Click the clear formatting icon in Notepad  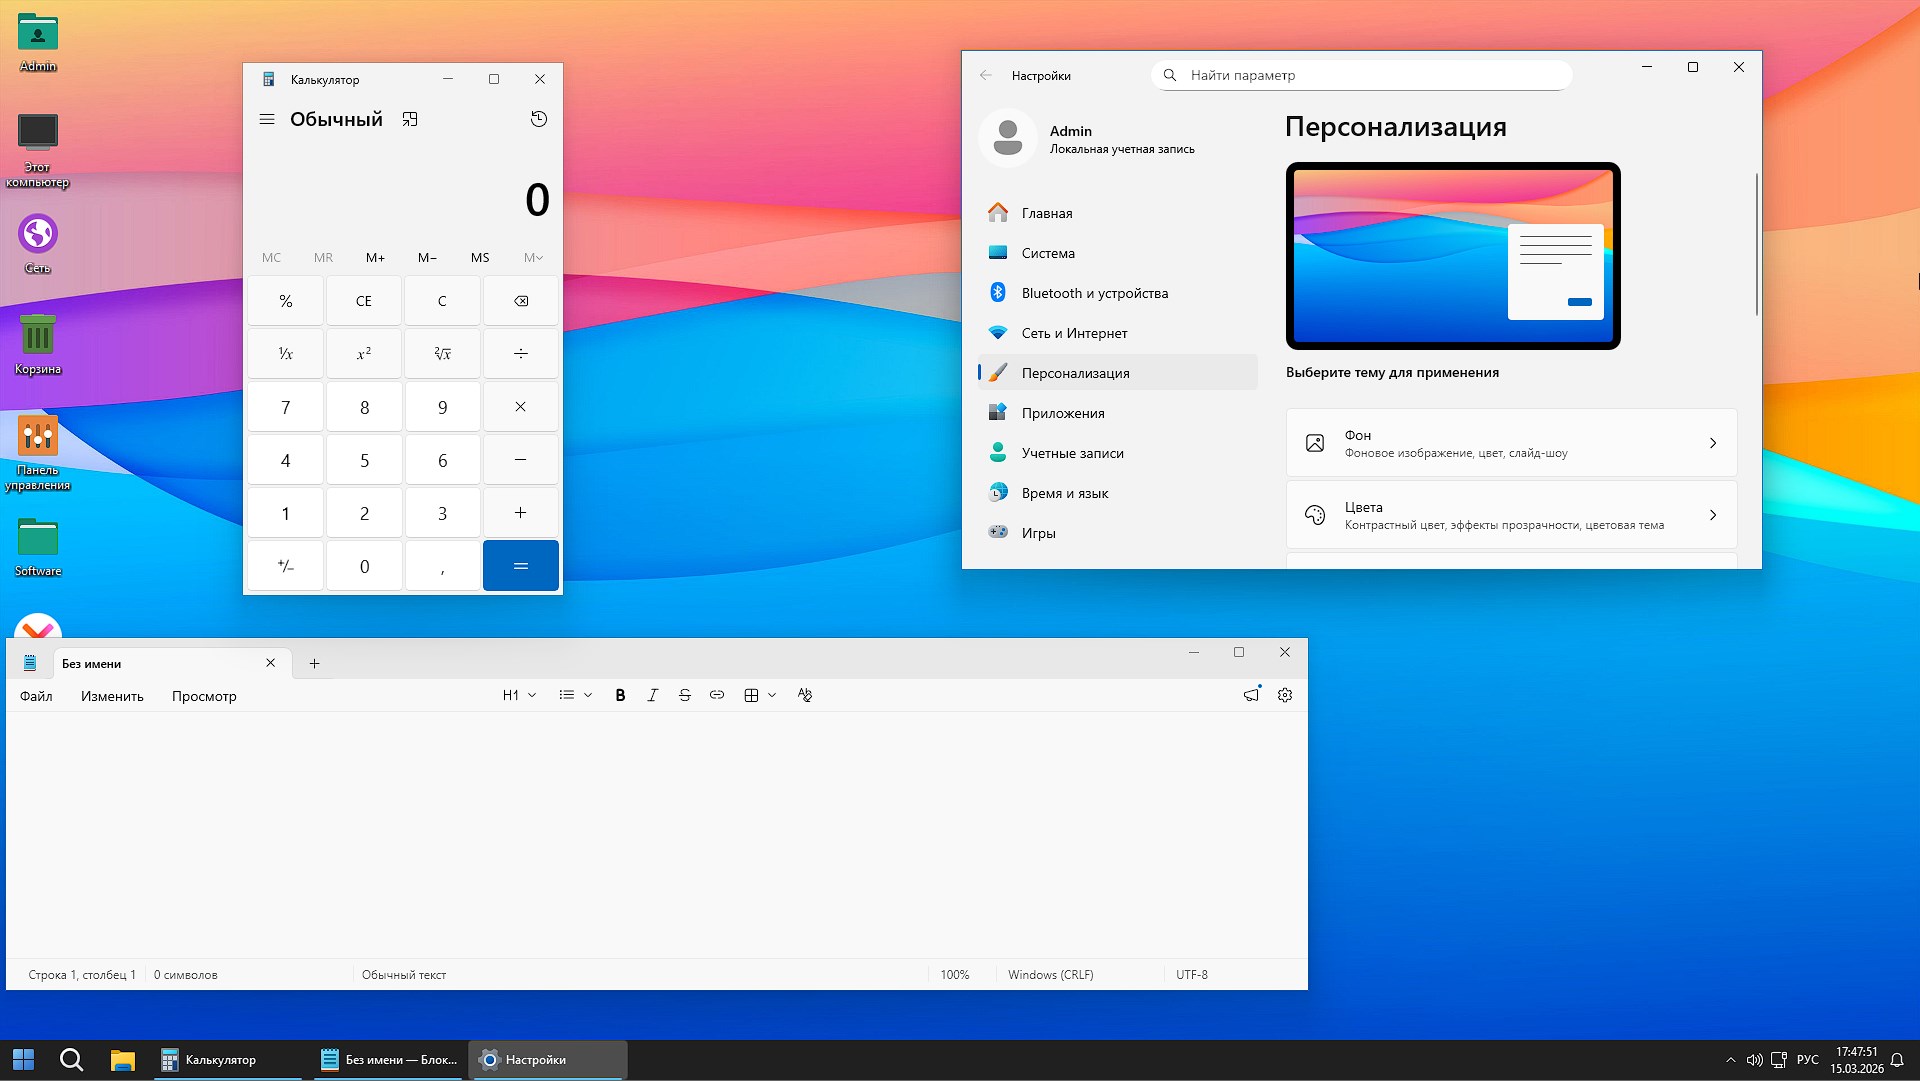pos(805,695)
